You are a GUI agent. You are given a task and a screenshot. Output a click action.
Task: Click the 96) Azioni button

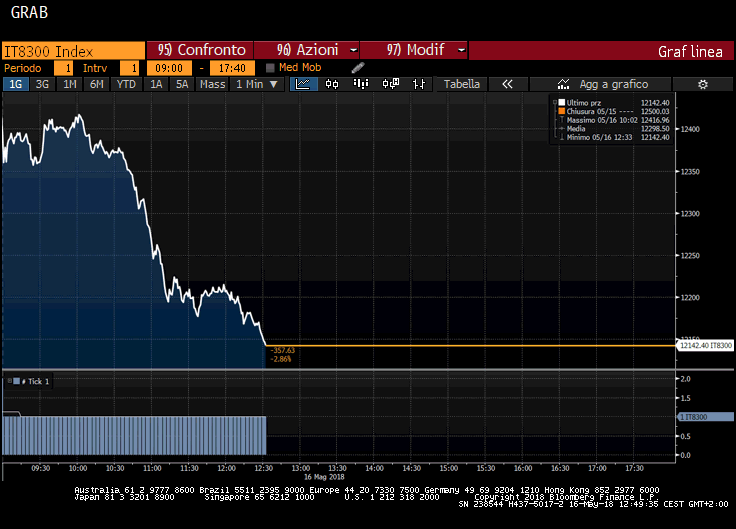pyautogui.click(x=307, y=50)
